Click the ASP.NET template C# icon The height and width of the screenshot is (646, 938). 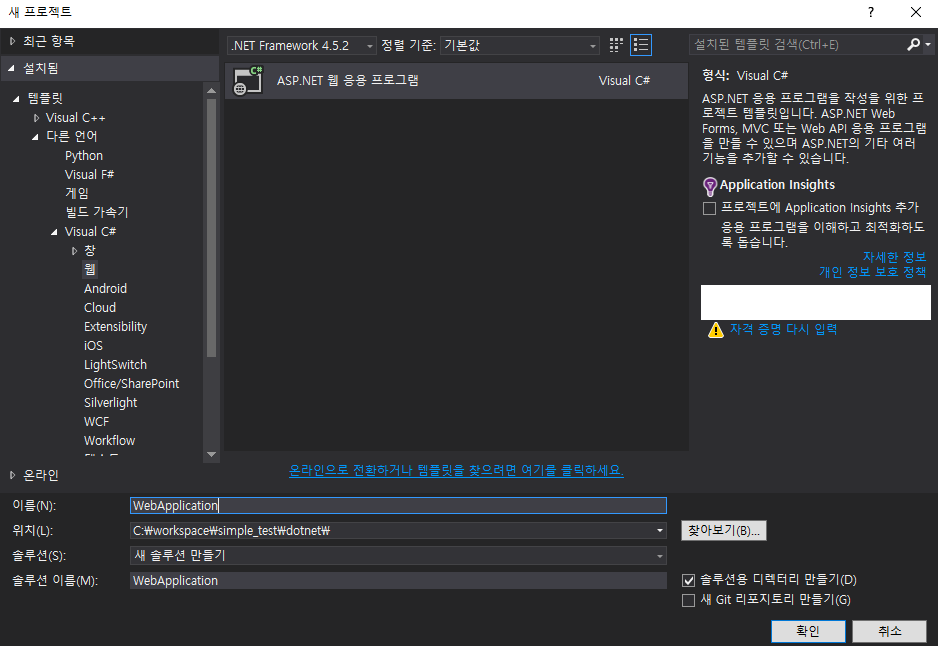(248, 80)
